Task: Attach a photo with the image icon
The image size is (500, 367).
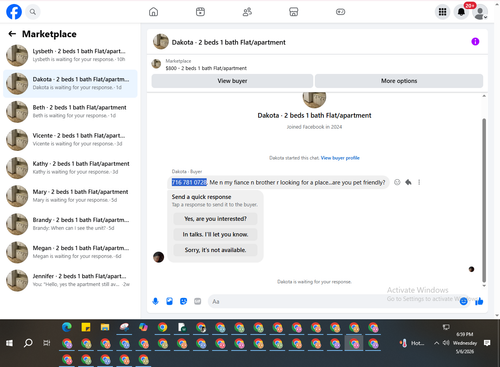Action: 169,302
